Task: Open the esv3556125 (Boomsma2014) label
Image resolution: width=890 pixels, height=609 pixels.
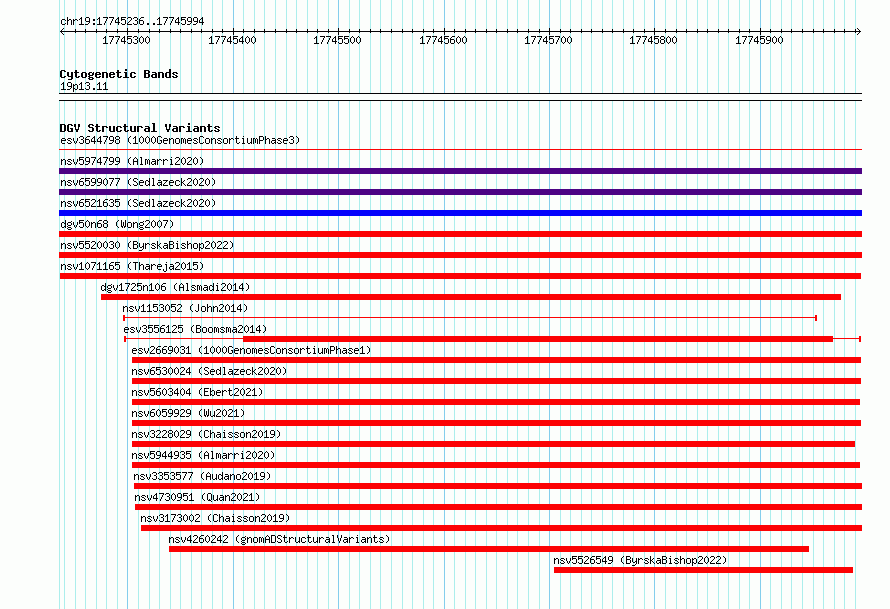Action: 195,329
